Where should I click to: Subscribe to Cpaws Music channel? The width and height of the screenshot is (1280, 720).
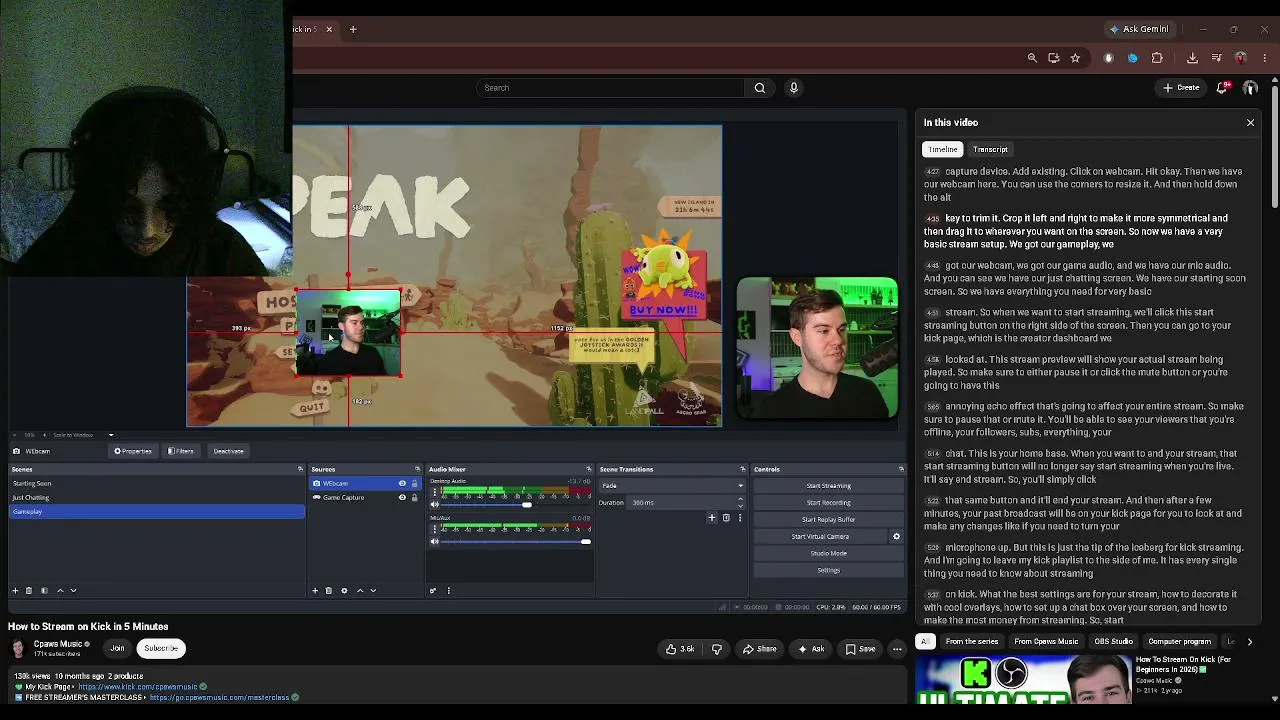[161, 649]
